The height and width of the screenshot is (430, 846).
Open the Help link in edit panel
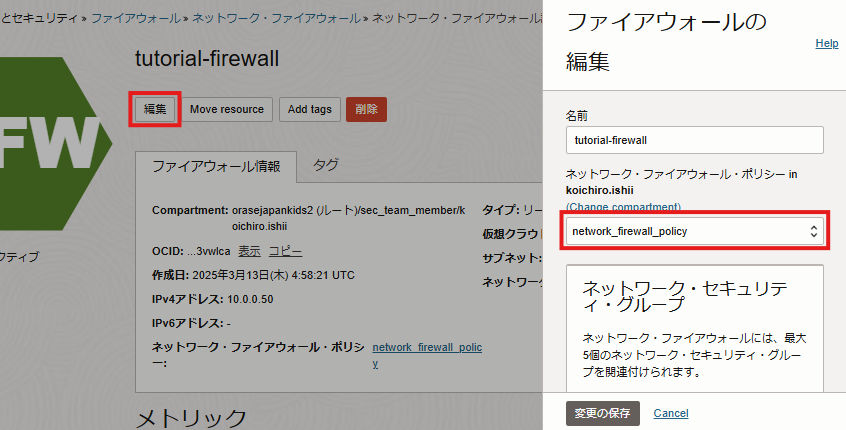click(826, 44)
